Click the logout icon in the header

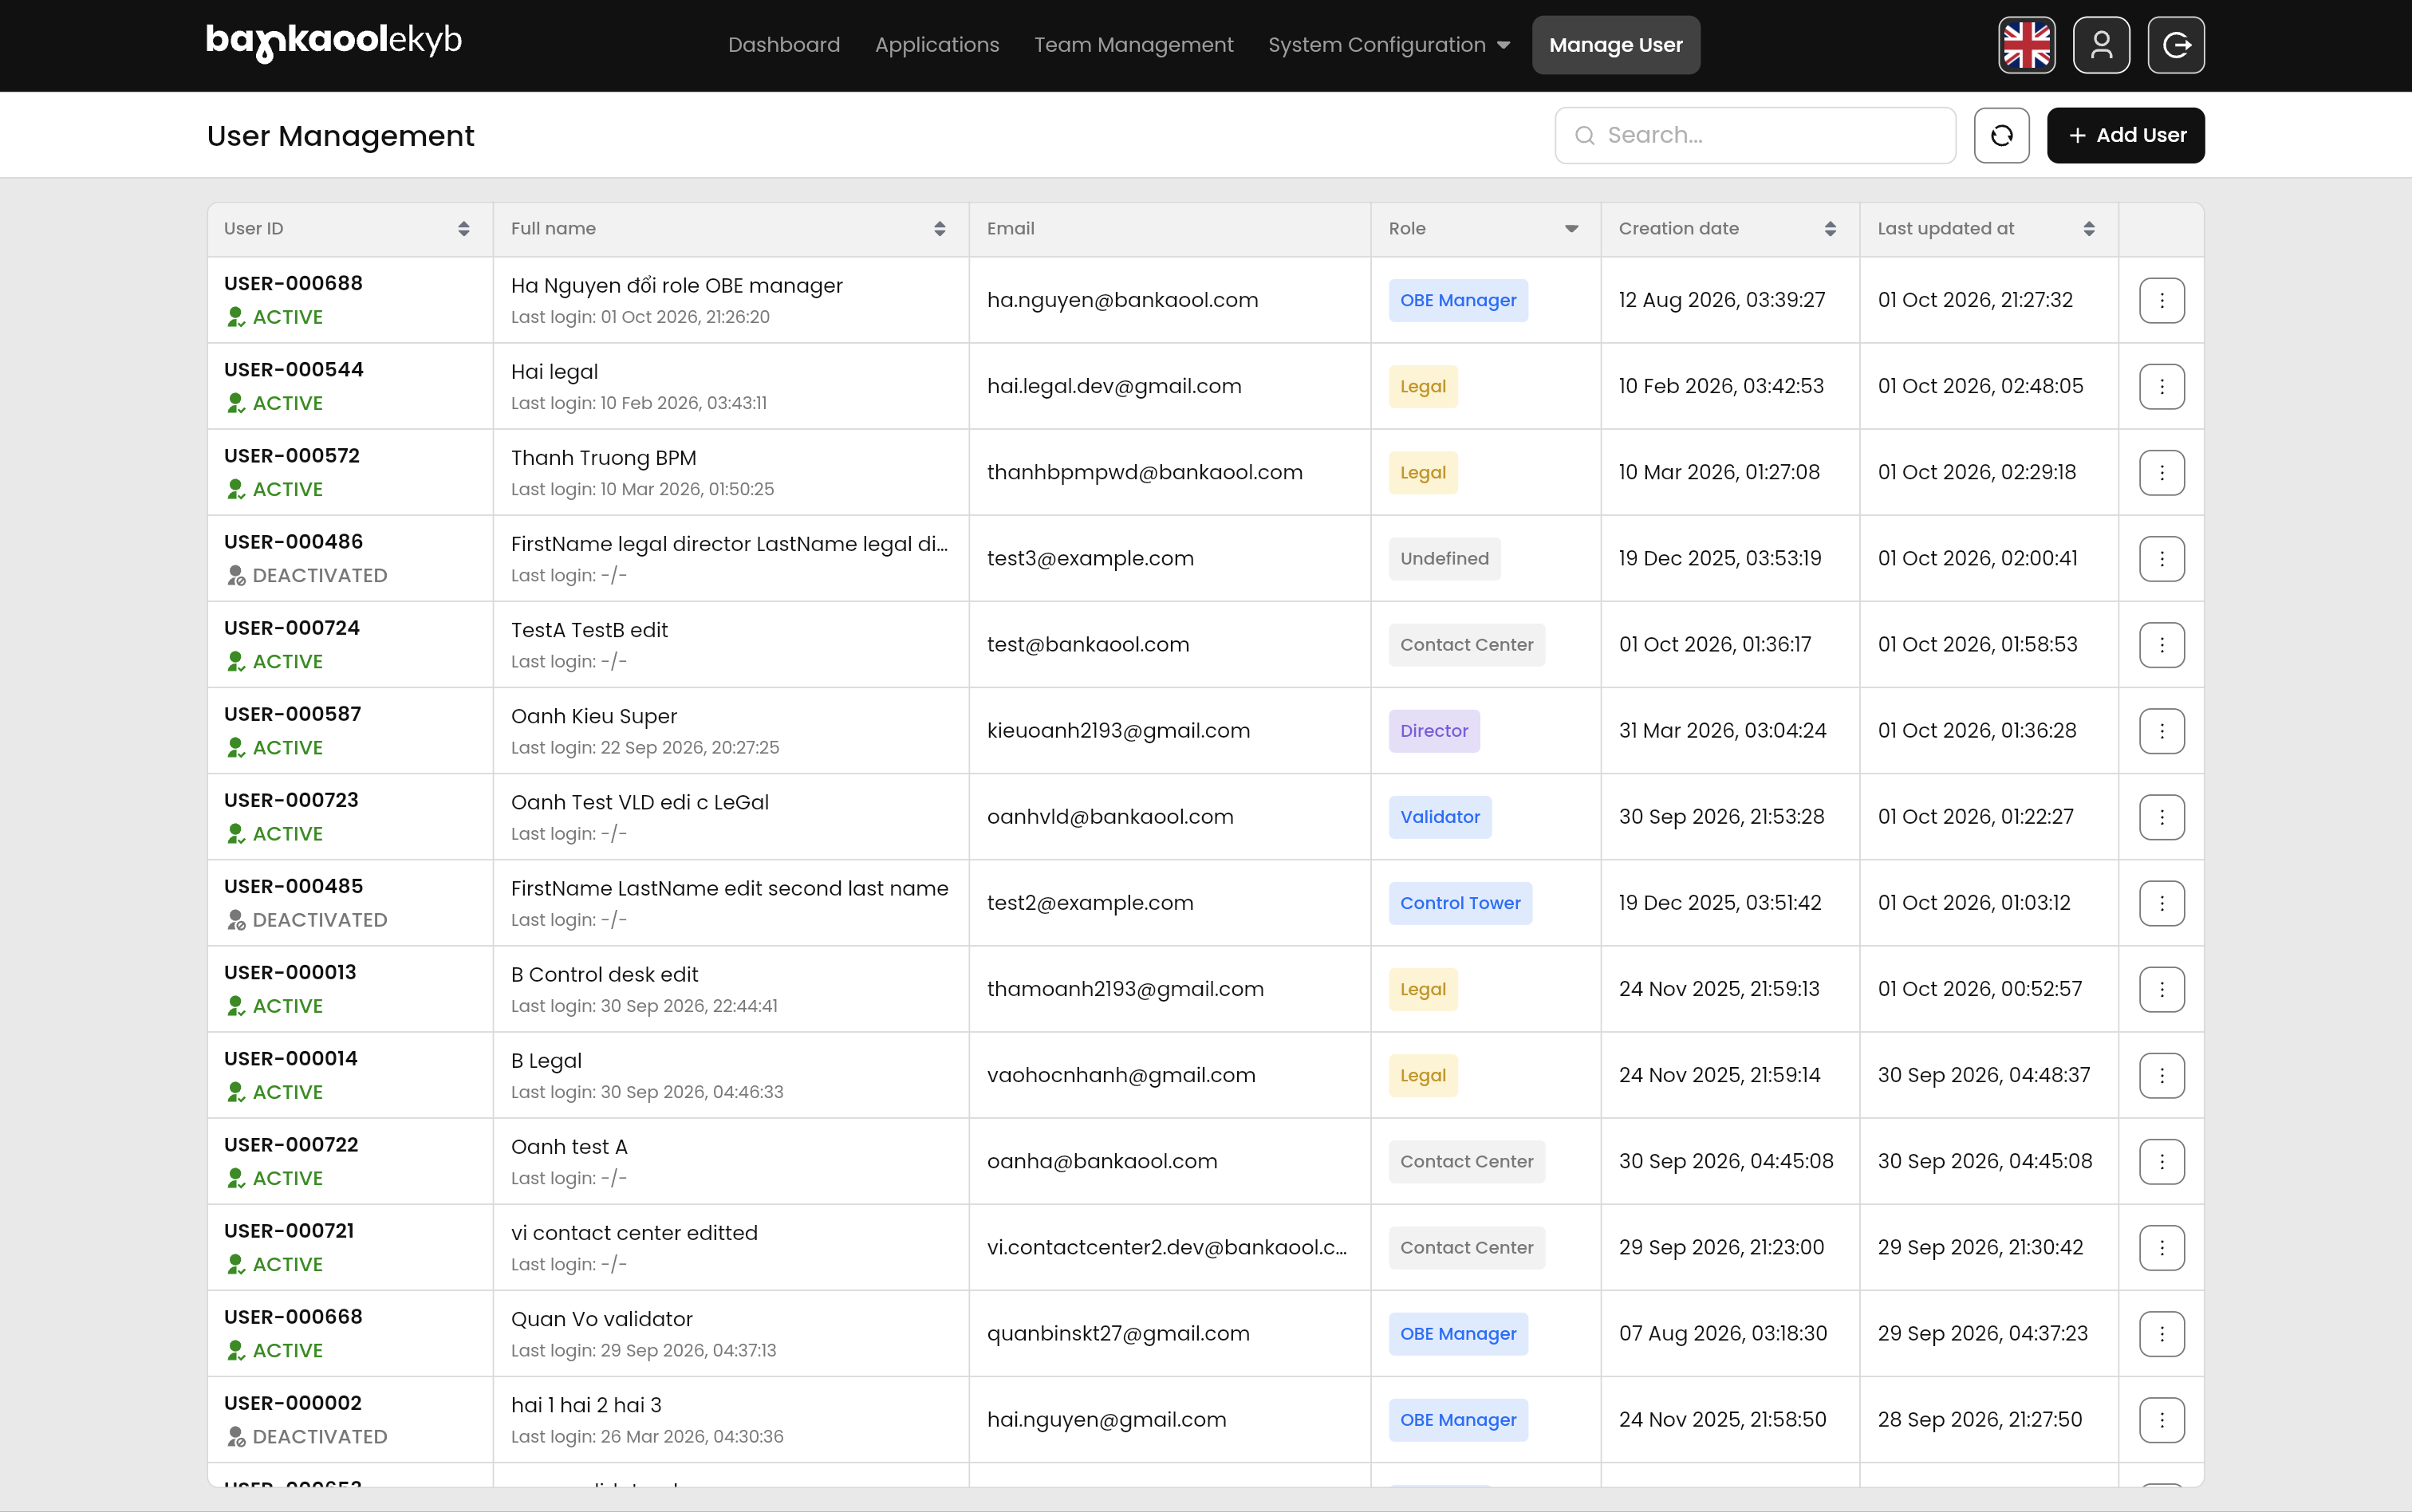[x=2176, y=45]
